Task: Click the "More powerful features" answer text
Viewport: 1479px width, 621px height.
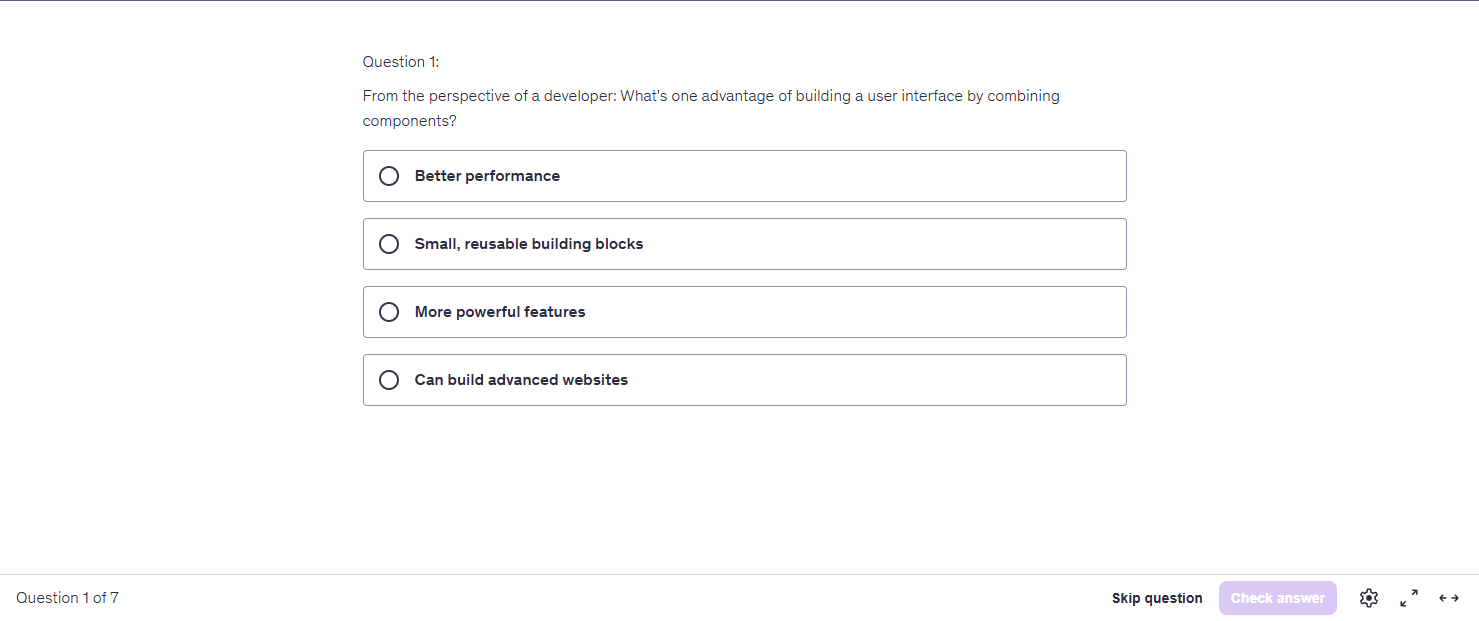Action: coord(500,312)
